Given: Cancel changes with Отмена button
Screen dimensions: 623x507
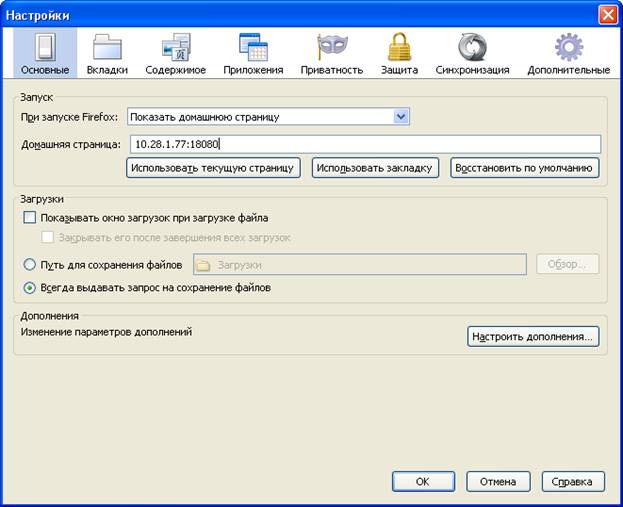Looking at the screenshot, I should click(498, 482).
